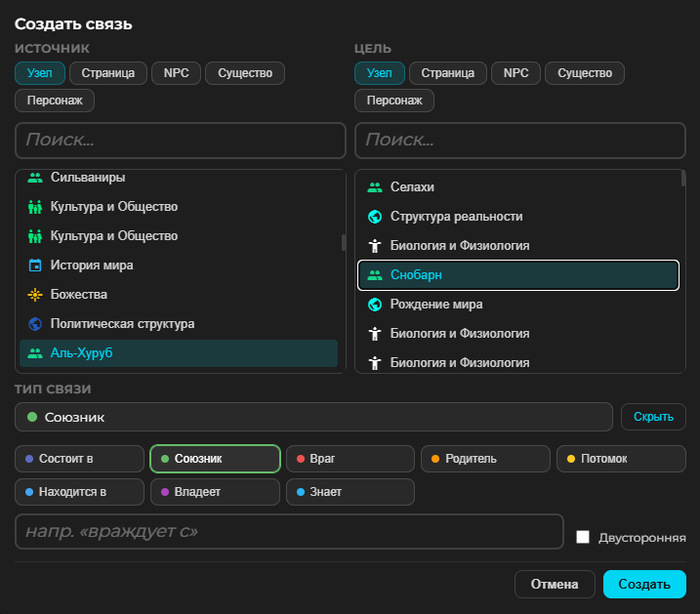The image size is (700, 614).
Task: Click the calendar icon beside История мира
Action: point(35,265)
